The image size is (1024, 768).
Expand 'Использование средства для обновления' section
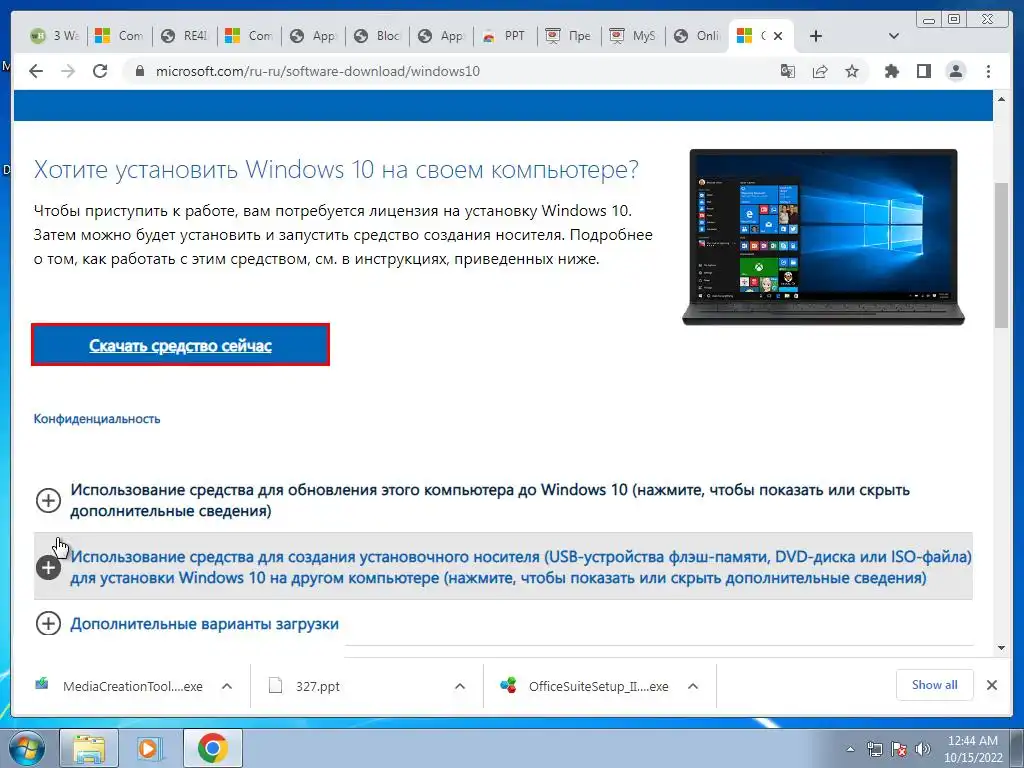(503, 500)
